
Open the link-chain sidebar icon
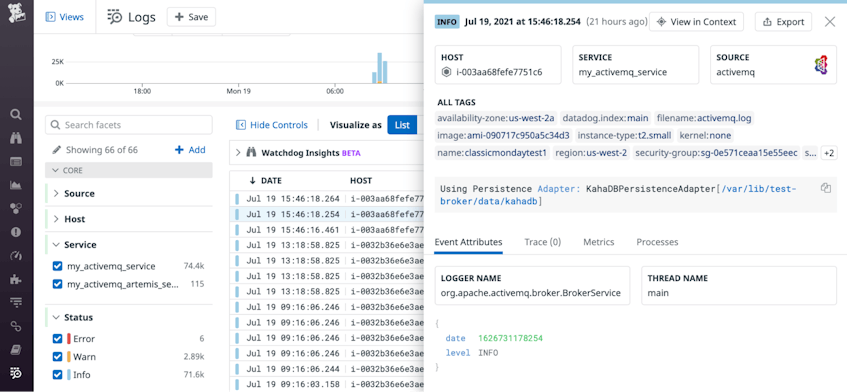tap(16, 326)
